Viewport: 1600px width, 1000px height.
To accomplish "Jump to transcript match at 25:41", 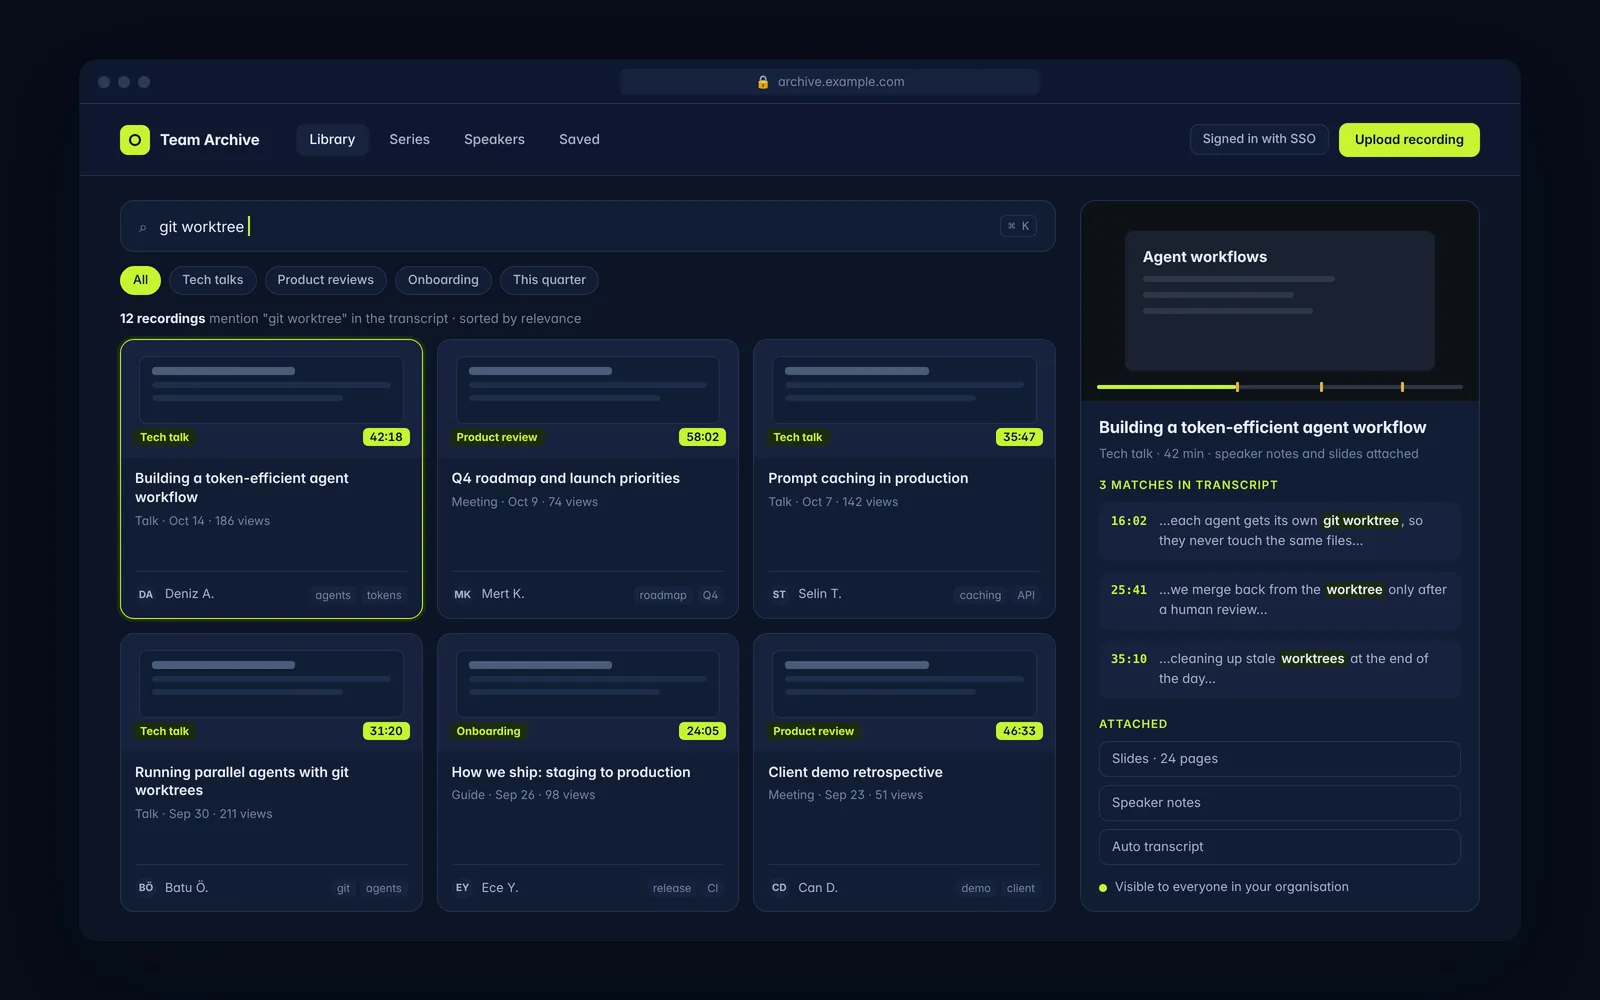I will (x=1280, y=600).
